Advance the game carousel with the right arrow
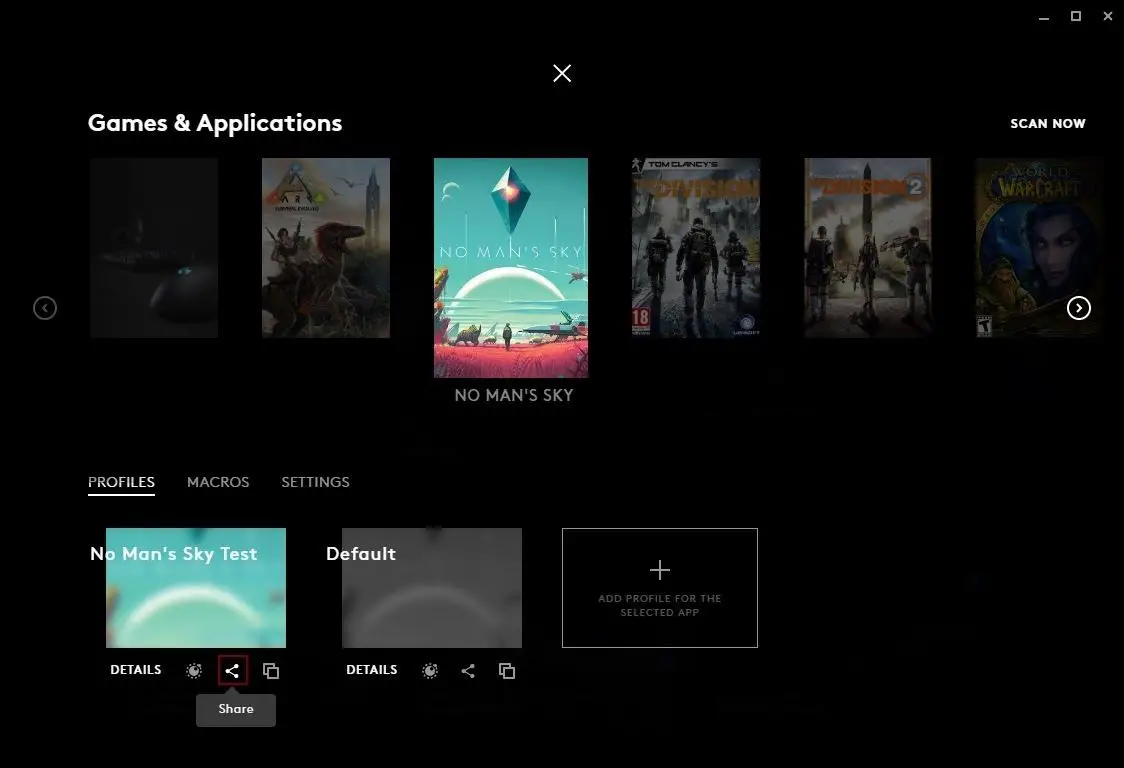Viewport: 1124px width, 768px height. pyautogui.click(x=1078, y=308)
